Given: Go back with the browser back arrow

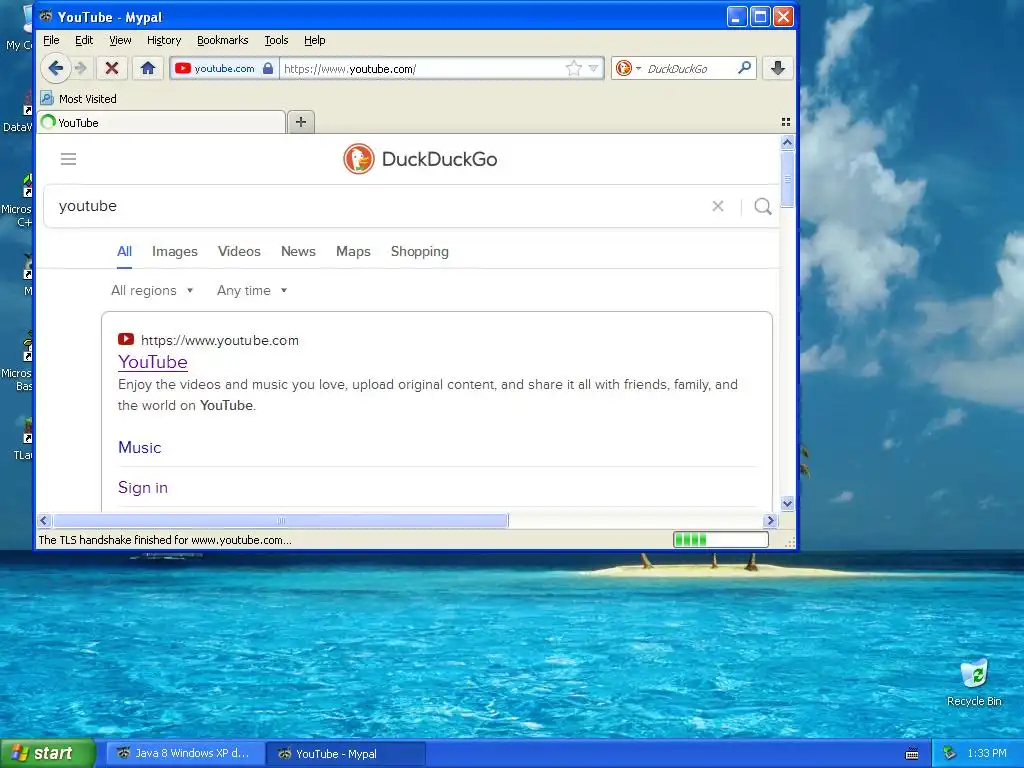Looking at the screenshot, I should [x=56, y=68].
